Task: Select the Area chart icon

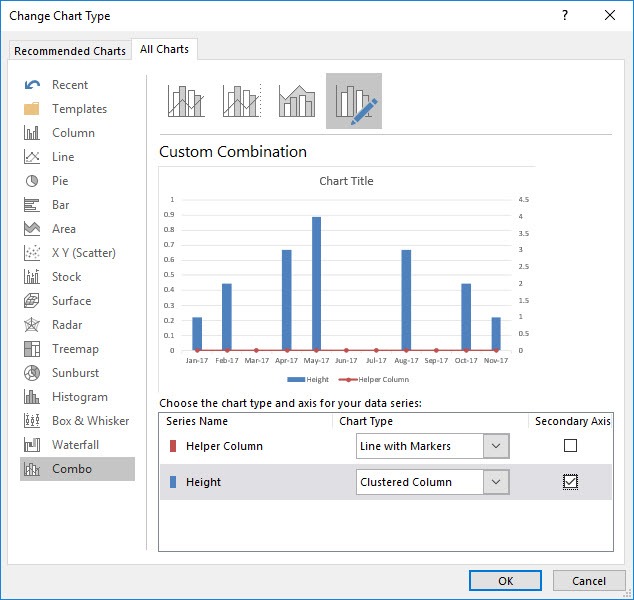Action: tap(32, 229)
